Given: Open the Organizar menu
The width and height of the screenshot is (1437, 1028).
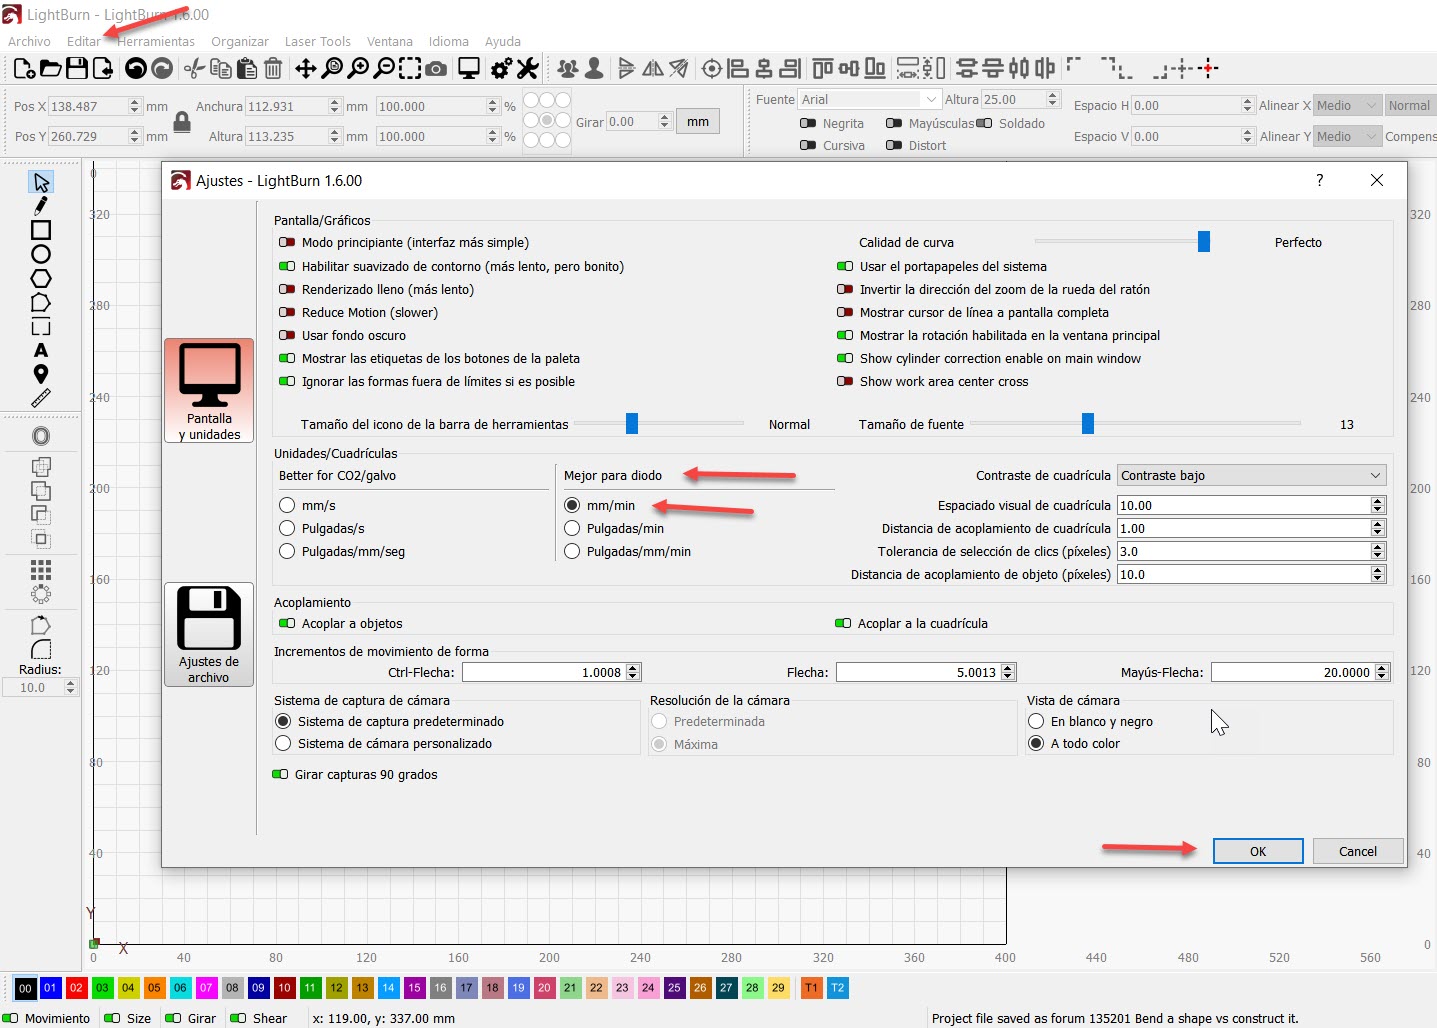Looking at the screenshot, I should click(240, 41).
